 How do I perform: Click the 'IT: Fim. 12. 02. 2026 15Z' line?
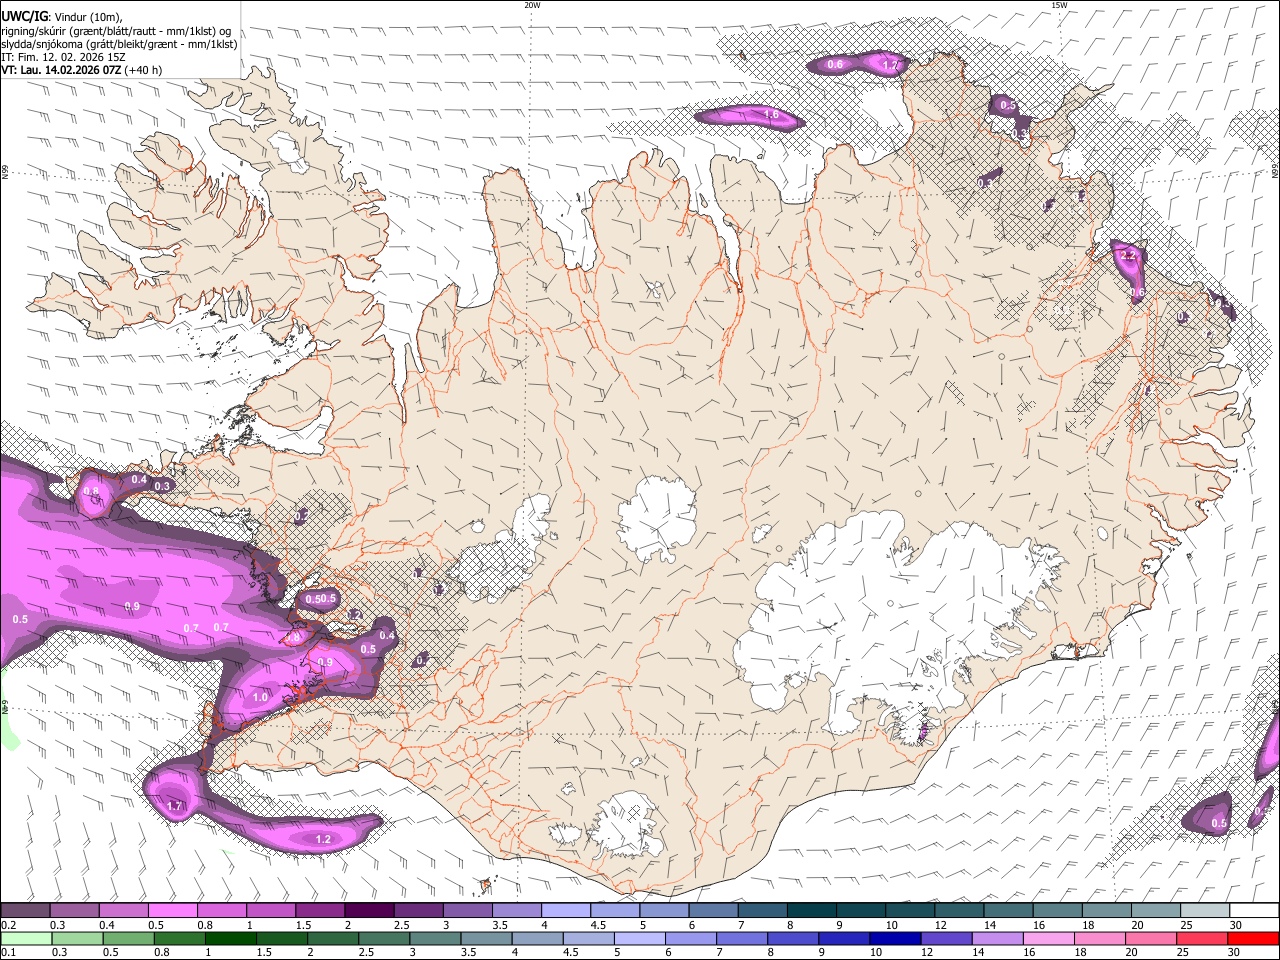[61, 57]
